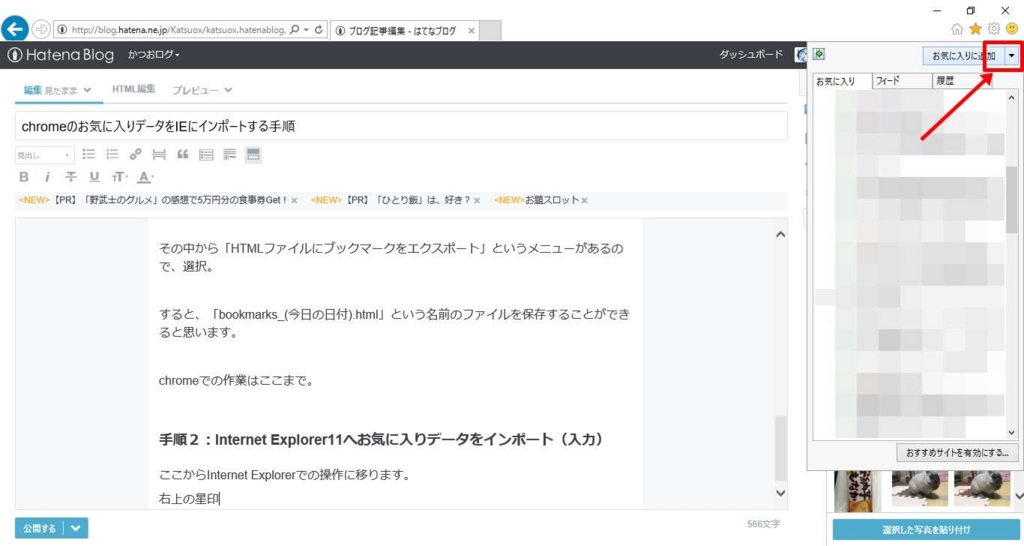Click the おすすめサイトを有効にする button
Screen dimensions: 1024x546
coord(957,452)
